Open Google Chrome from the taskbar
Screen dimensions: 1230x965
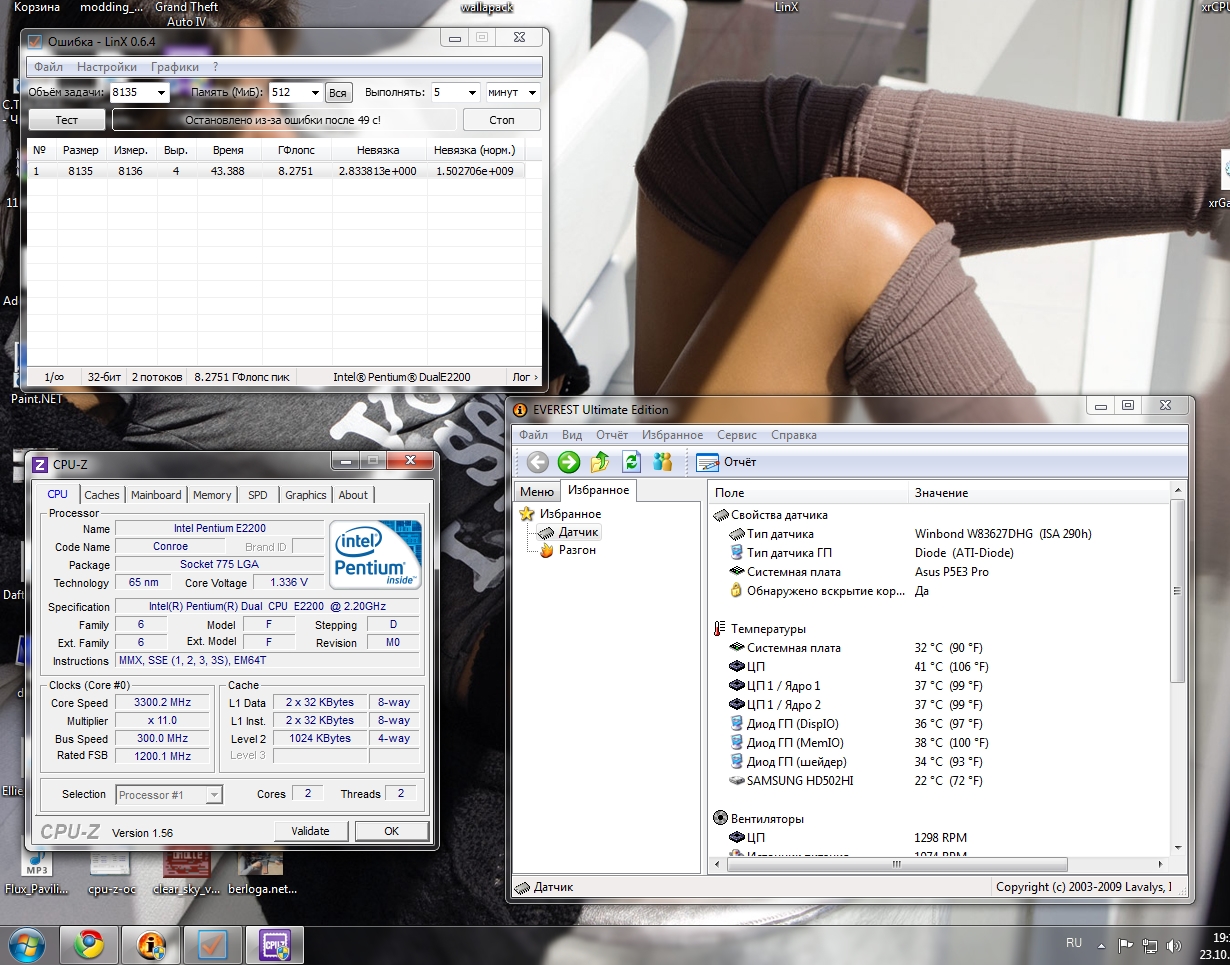(89, 944)
